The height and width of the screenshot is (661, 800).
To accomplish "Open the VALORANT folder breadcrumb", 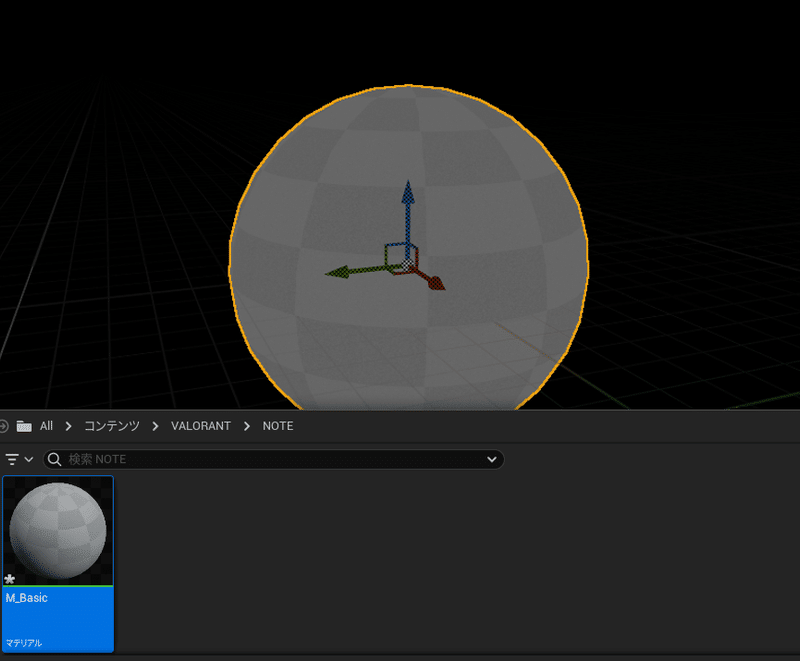I will point(201,426).
